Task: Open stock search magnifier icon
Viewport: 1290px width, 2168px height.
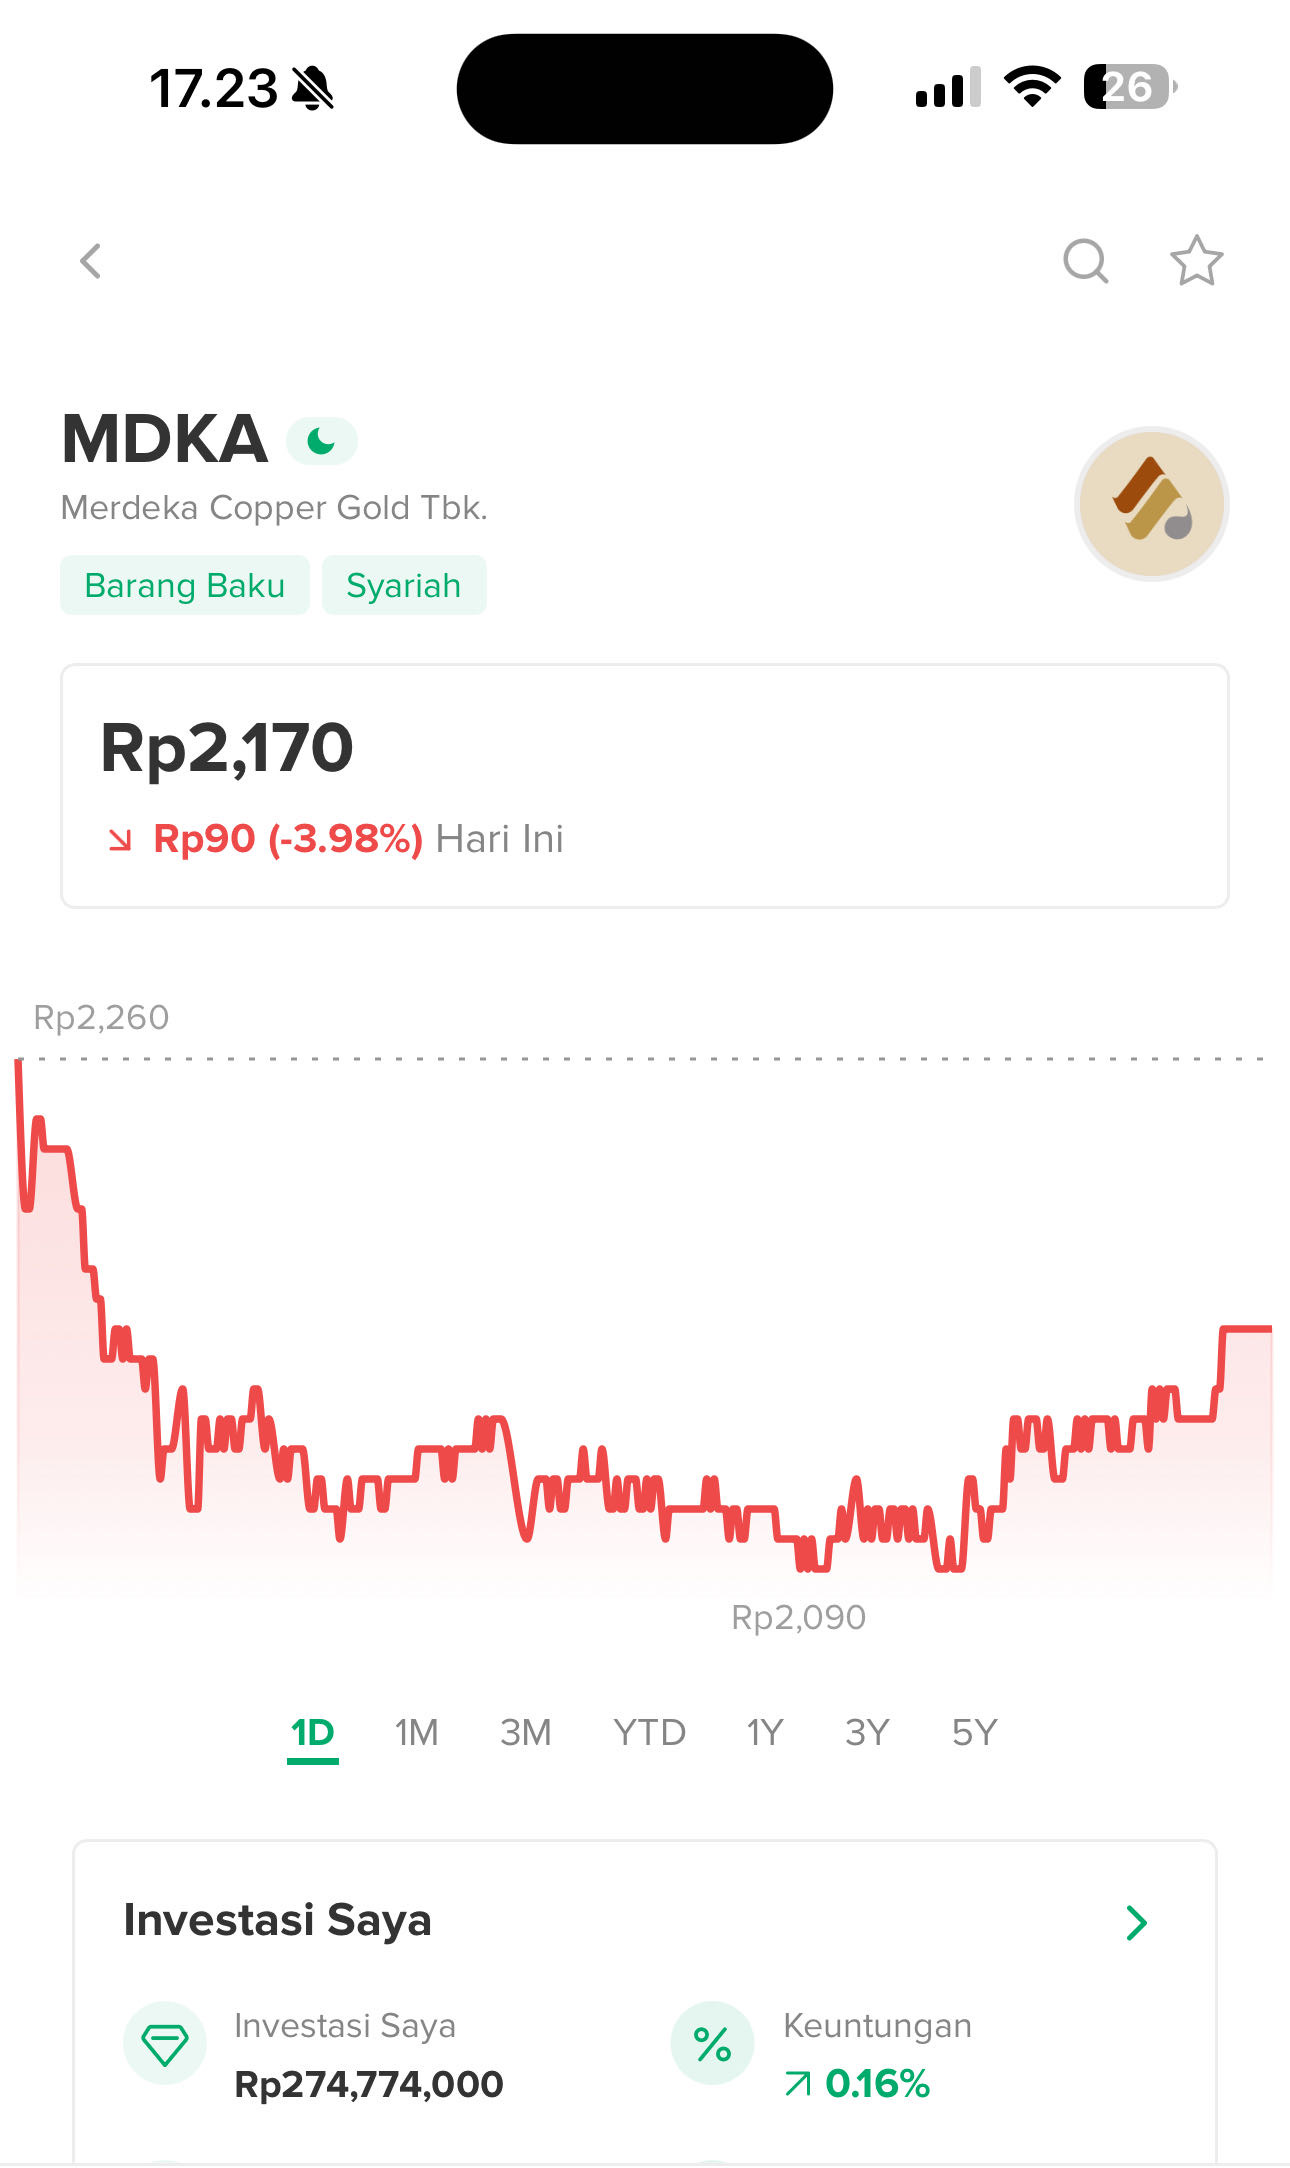Action: tap(1085, 262)
